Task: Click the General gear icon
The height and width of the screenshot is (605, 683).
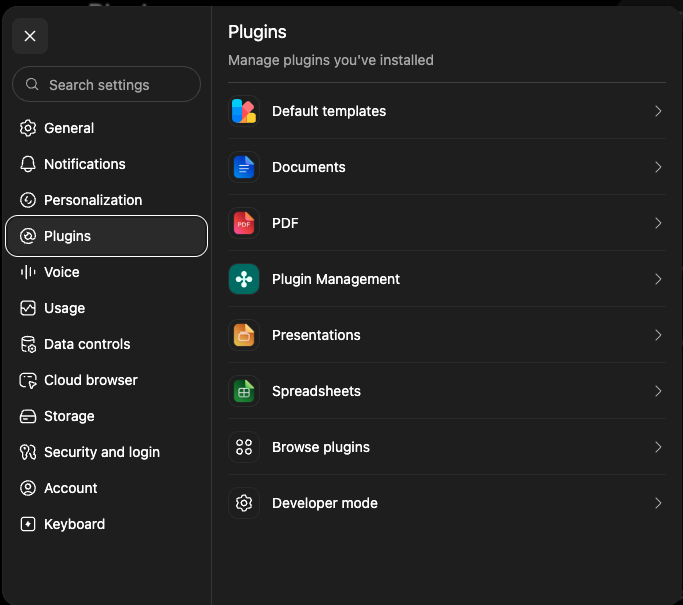Action: click(28, 128)
